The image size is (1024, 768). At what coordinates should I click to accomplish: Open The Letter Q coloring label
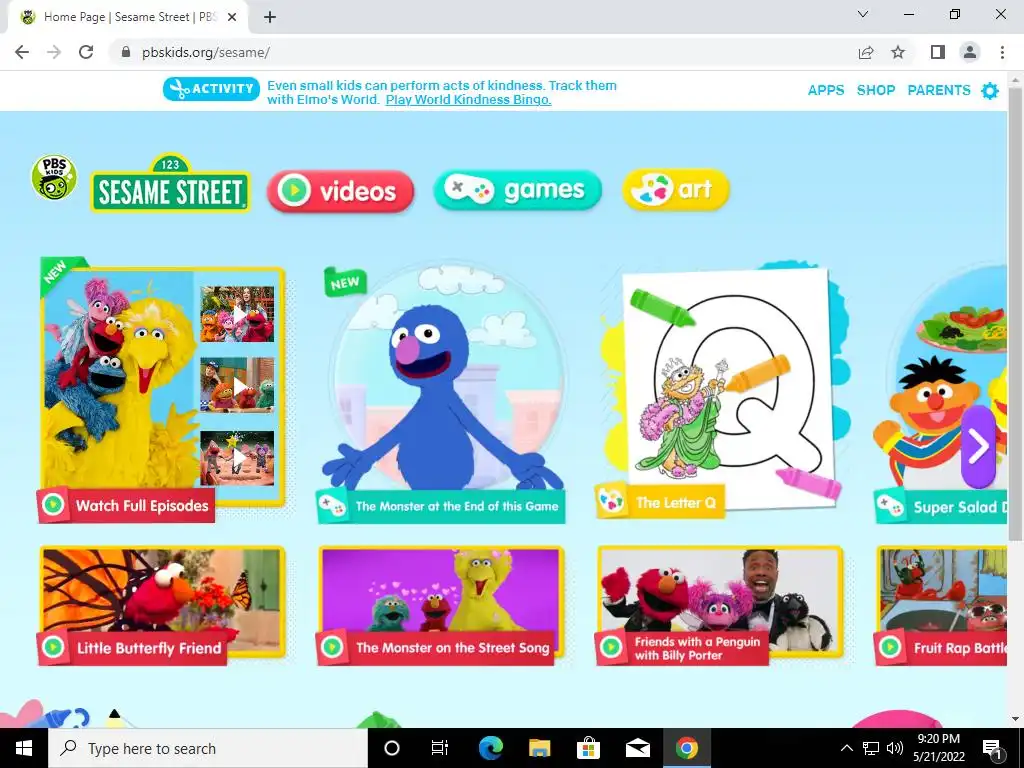tap(660, 503)
